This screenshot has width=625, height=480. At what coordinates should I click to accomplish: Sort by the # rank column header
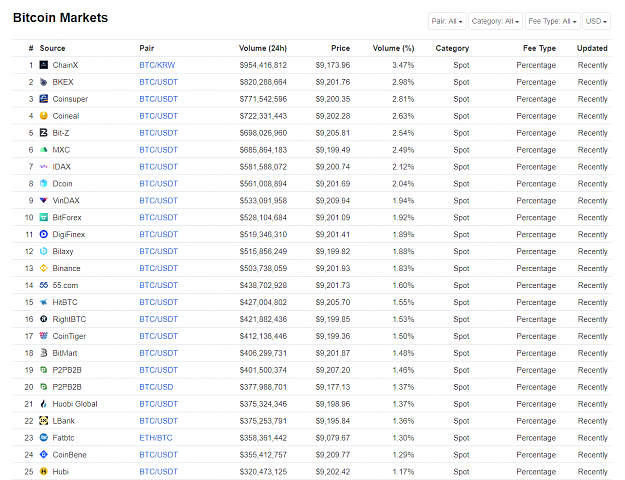(x=31, y=48)
